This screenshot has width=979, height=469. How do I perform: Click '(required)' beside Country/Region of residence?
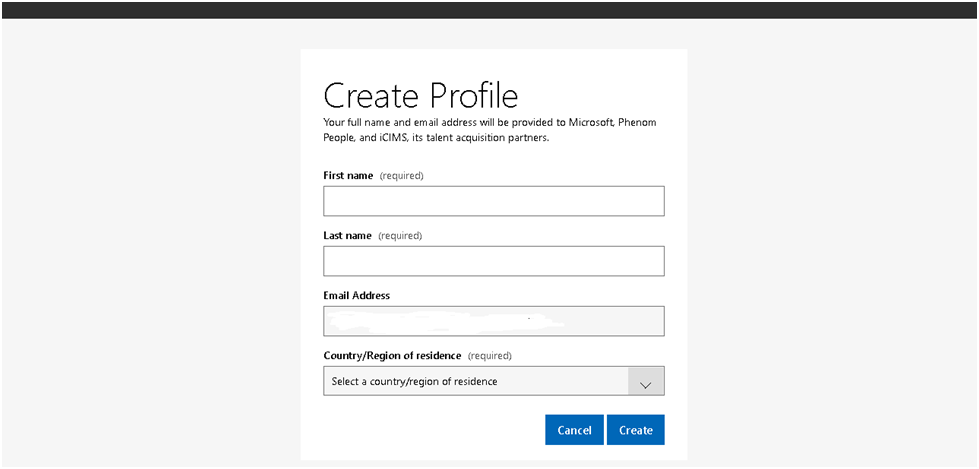[490, 355]
